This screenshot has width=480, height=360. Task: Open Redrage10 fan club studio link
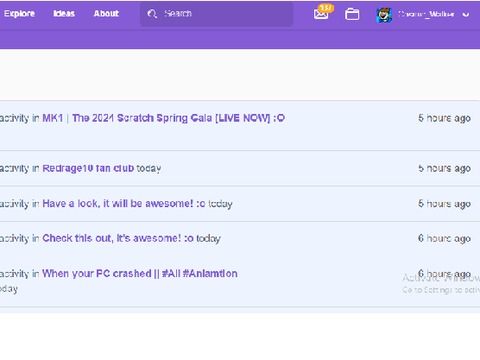click(88, 168)
